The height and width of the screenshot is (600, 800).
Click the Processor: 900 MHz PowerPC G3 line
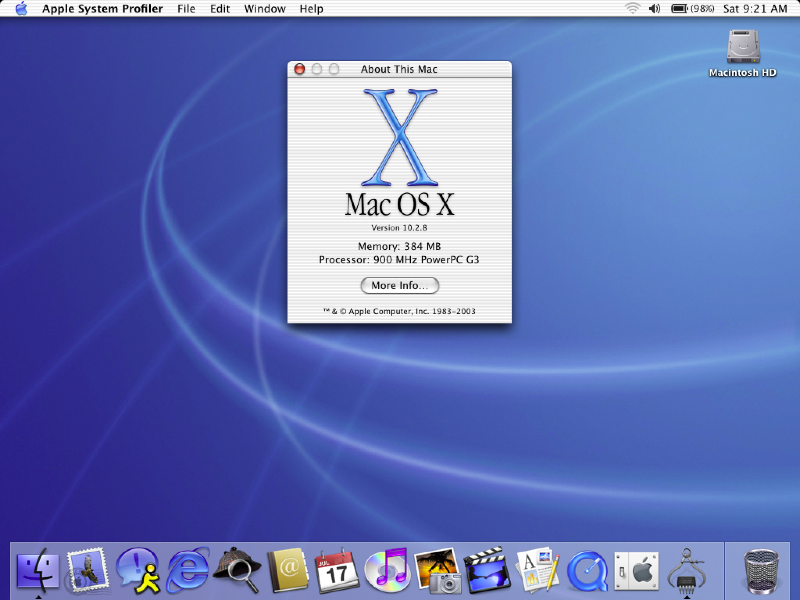point(399,260)
